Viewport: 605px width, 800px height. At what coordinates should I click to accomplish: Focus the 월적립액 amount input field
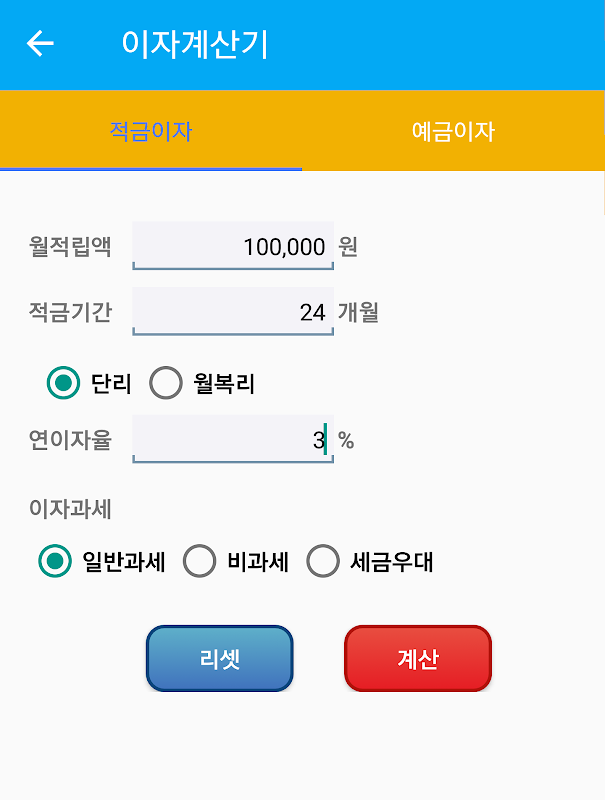(x=233, y=246)
